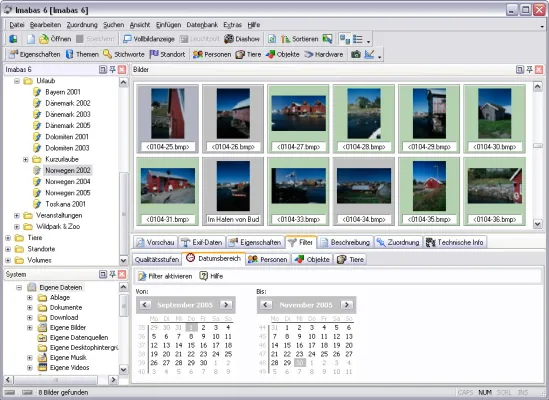Image resolution: width=549 pixels, height=400 pixels.
Task: Click the camera icon next to Hardware
Action: coord(356,54)
